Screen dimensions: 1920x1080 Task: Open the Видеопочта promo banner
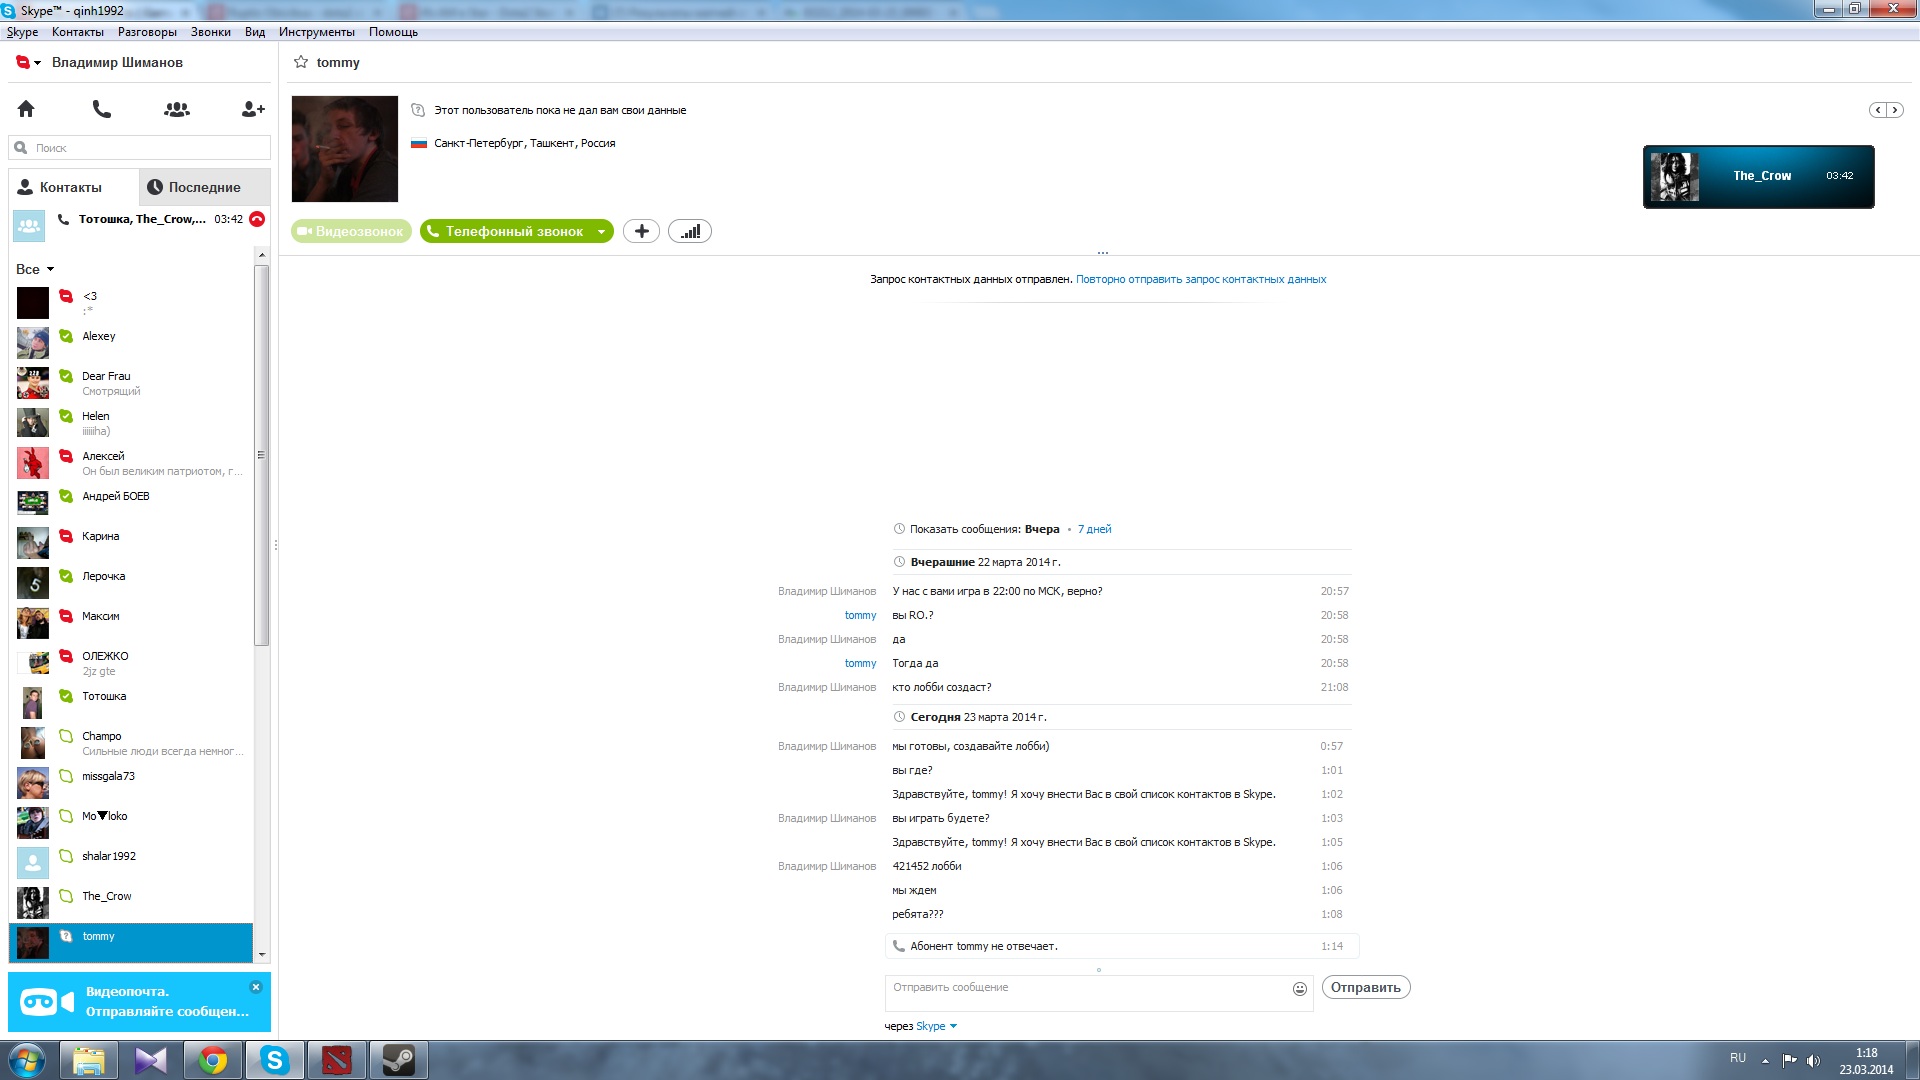click(x=140, y=1002)
